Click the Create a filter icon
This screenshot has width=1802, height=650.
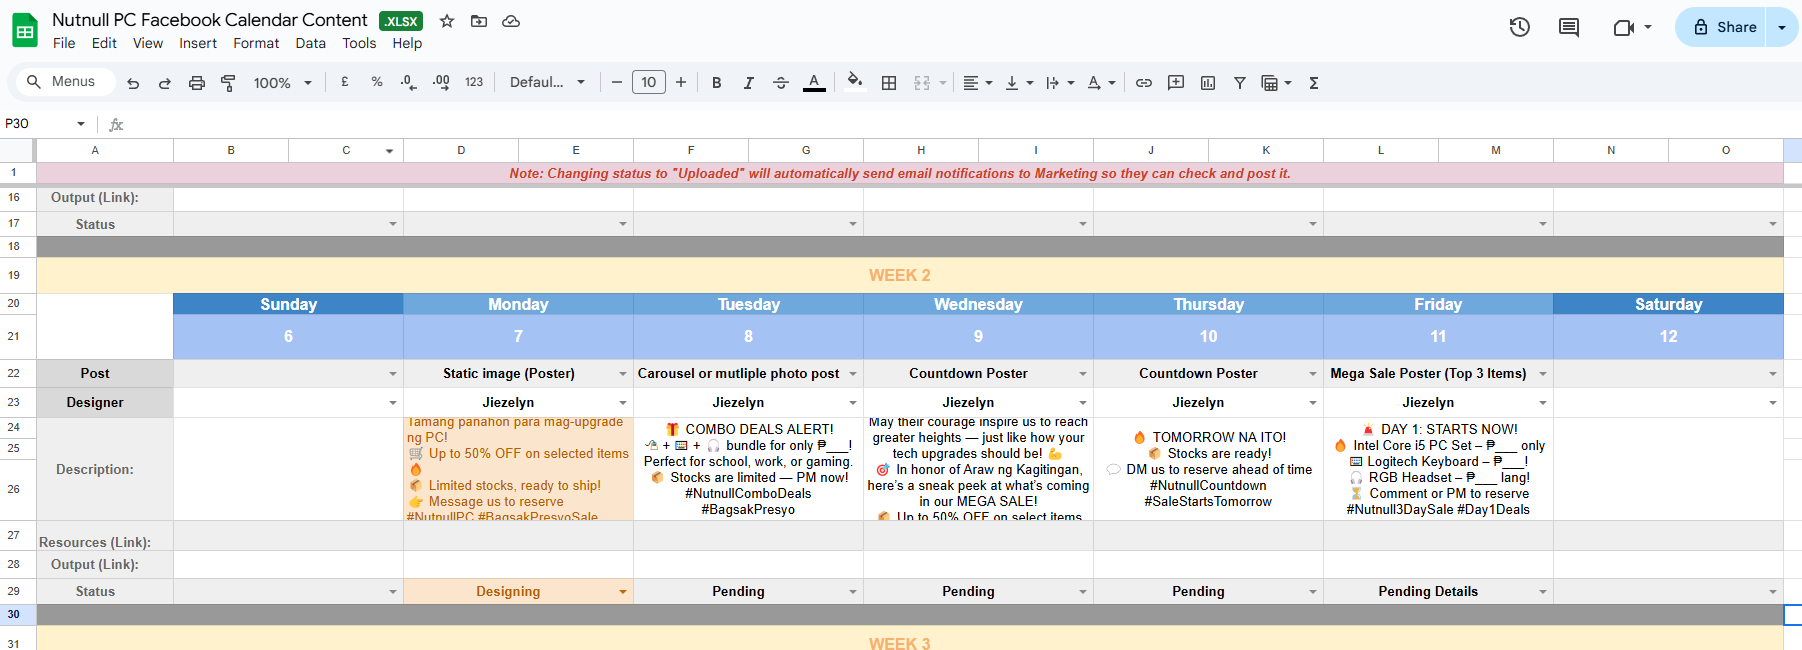tap(1240, 83)
